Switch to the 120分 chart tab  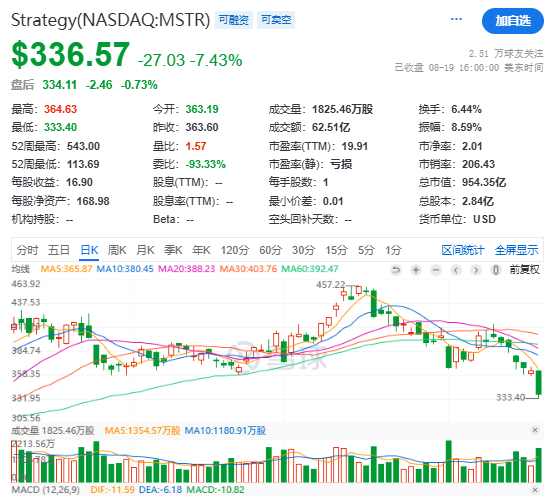(x=235, y=250)
